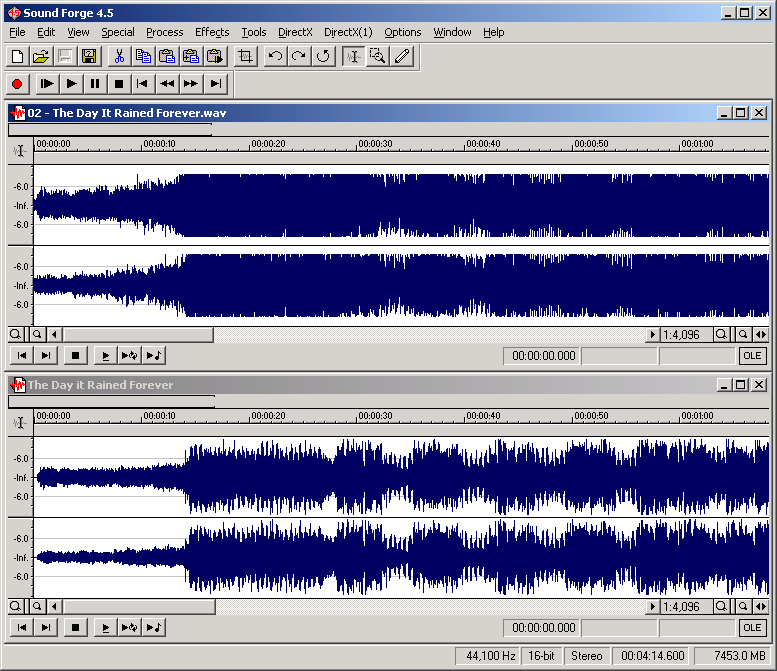Play Normal in lower window playbar
Image resolution: width=777 pixels, height=671 pixels.
click(105, 627)
